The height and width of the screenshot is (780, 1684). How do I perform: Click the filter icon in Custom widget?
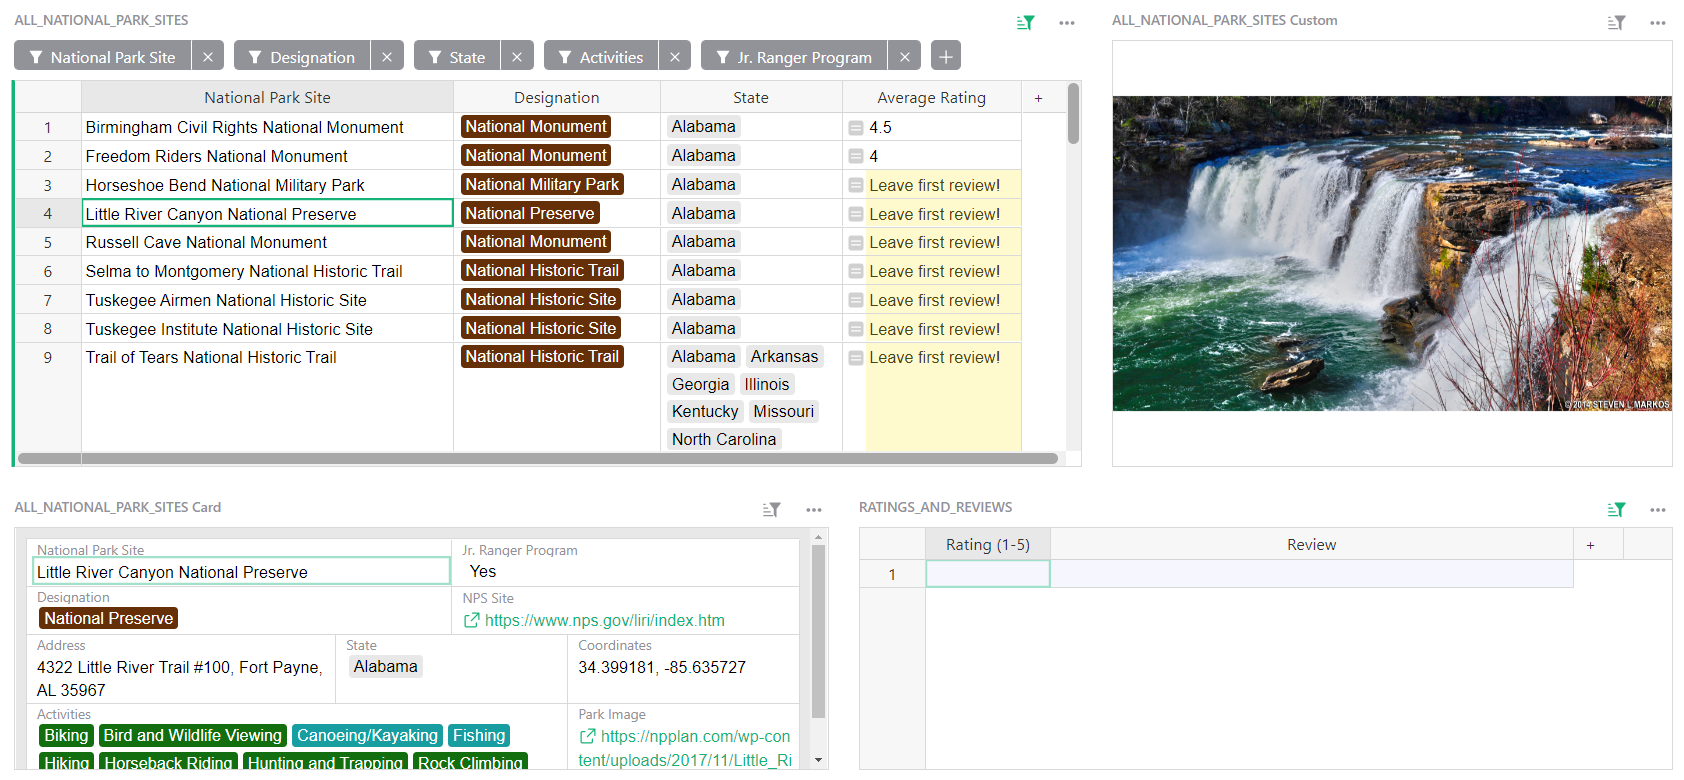click(1616, 22)
